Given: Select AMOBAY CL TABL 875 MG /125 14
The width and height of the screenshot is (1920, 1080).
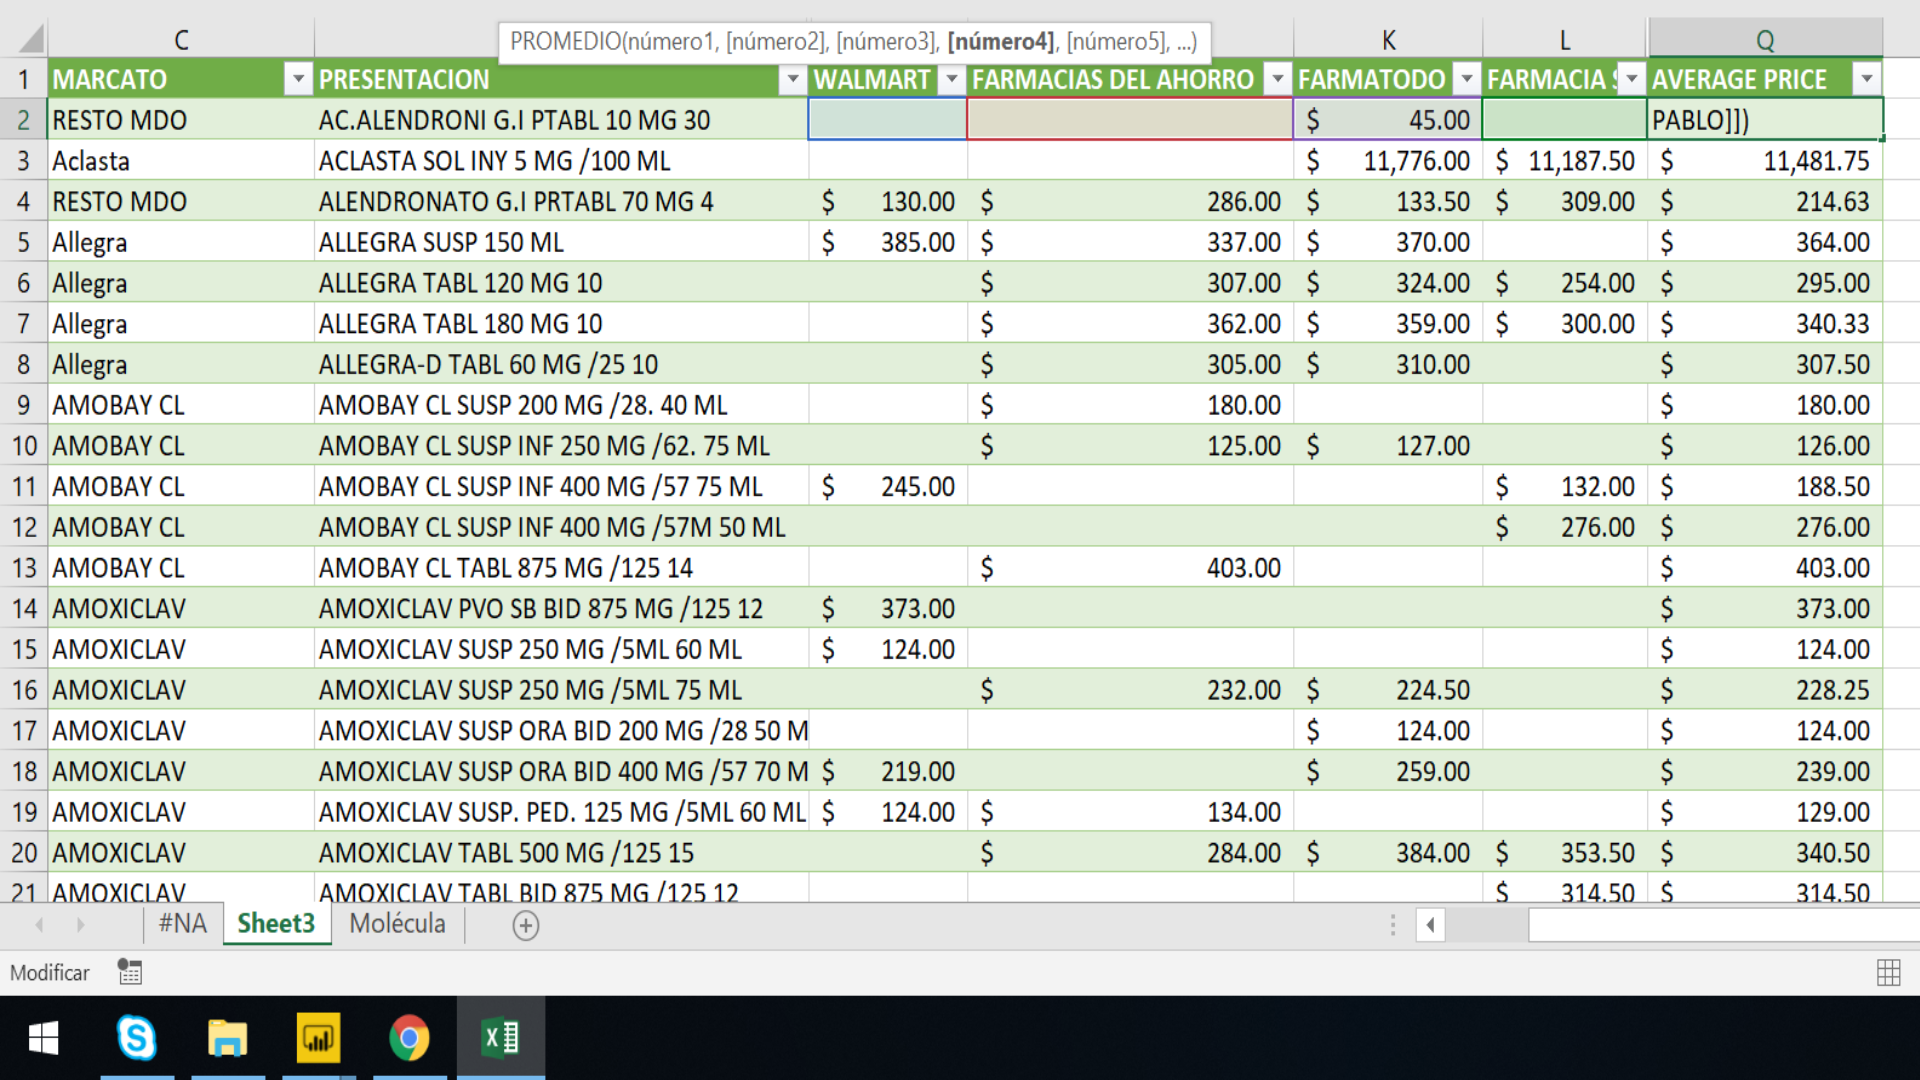Looking at the screenshot, I should [561, 568].
